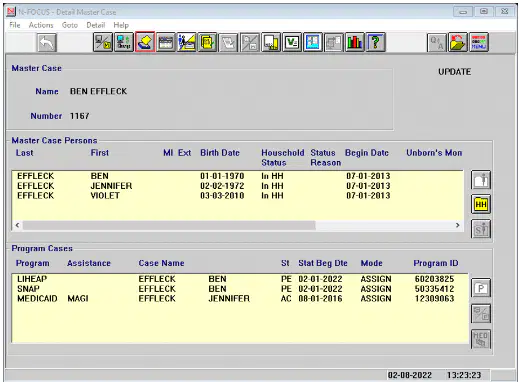Click the greyed documents icon before the bar chart
The image size is (519, 382).
[x=334, y=42]
